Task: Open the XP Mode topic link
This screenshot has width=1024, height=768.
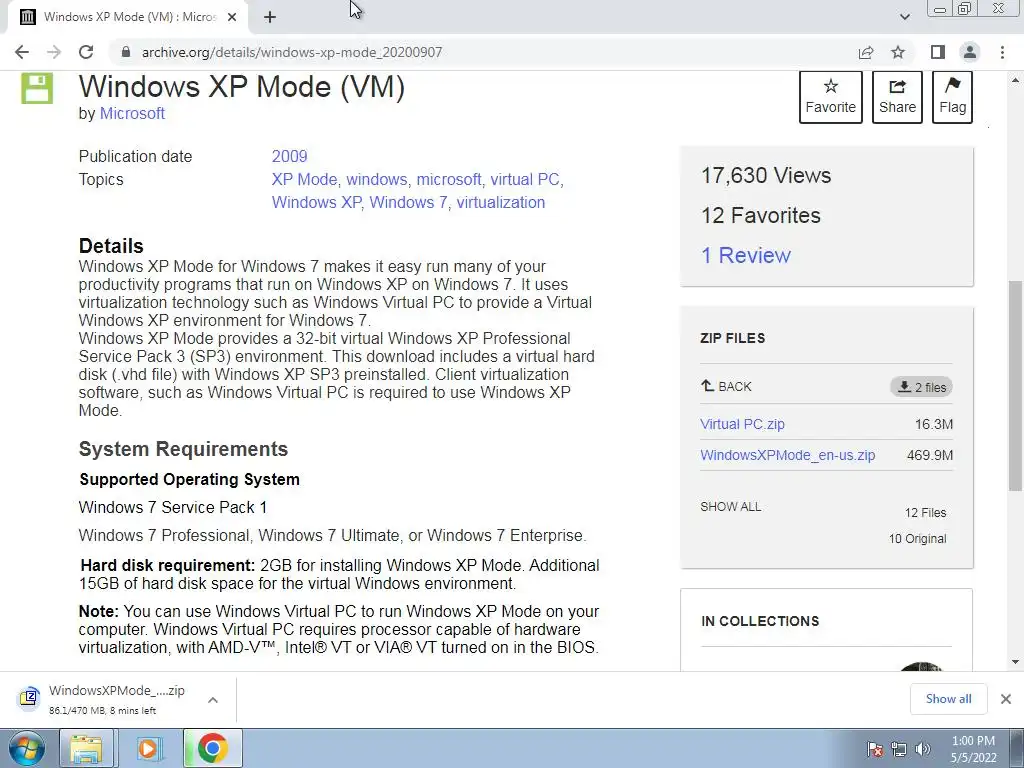Action: pos(304,180)
